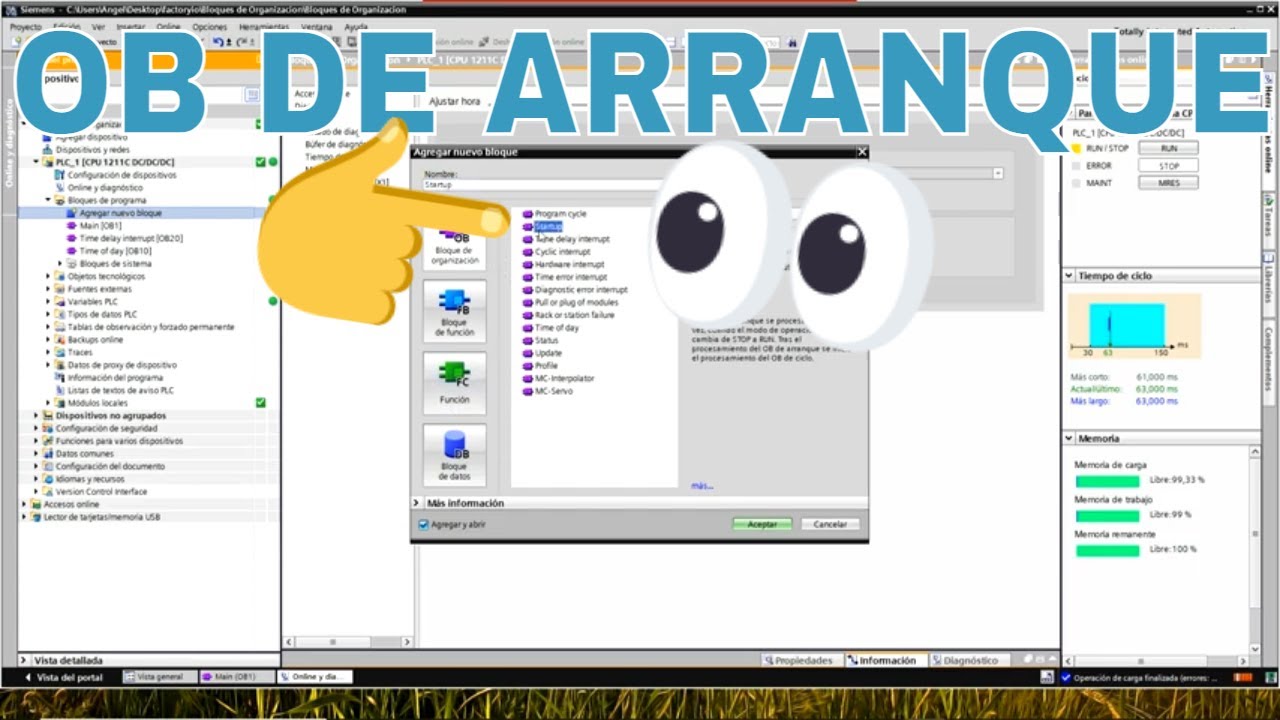Screen dimensions: 1280x720
Task: Open Online y diagnóstico tree item
Action: [x=105, y=188]
